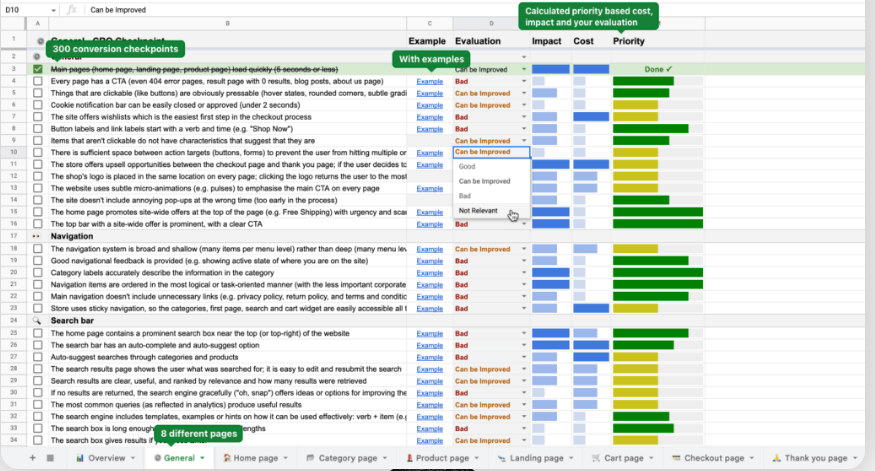Viewport: 875px width, 471px height.
Task: Open the all sheets list icon
Action: [50, 458]
